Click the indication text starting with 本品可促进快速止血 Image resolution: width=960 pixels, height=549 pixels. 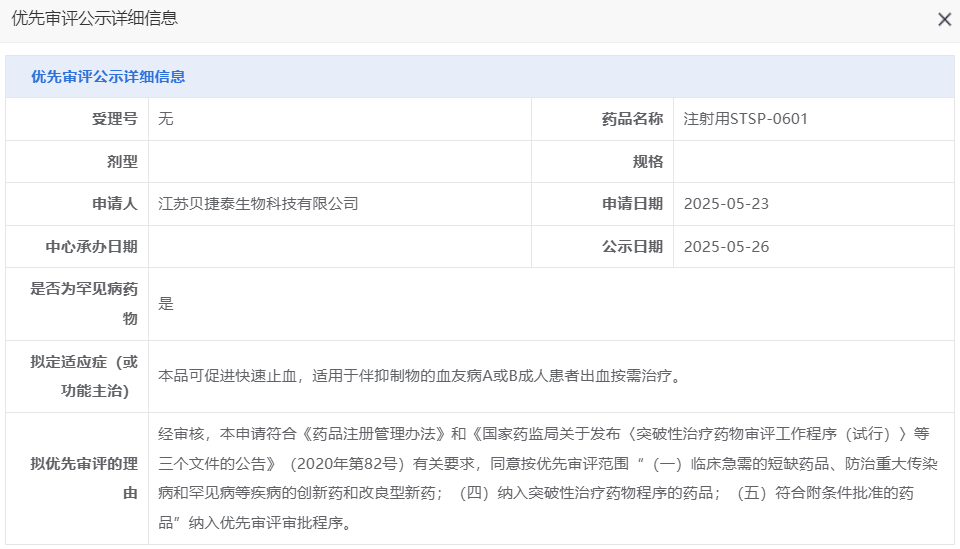click(x=420, y=377)
